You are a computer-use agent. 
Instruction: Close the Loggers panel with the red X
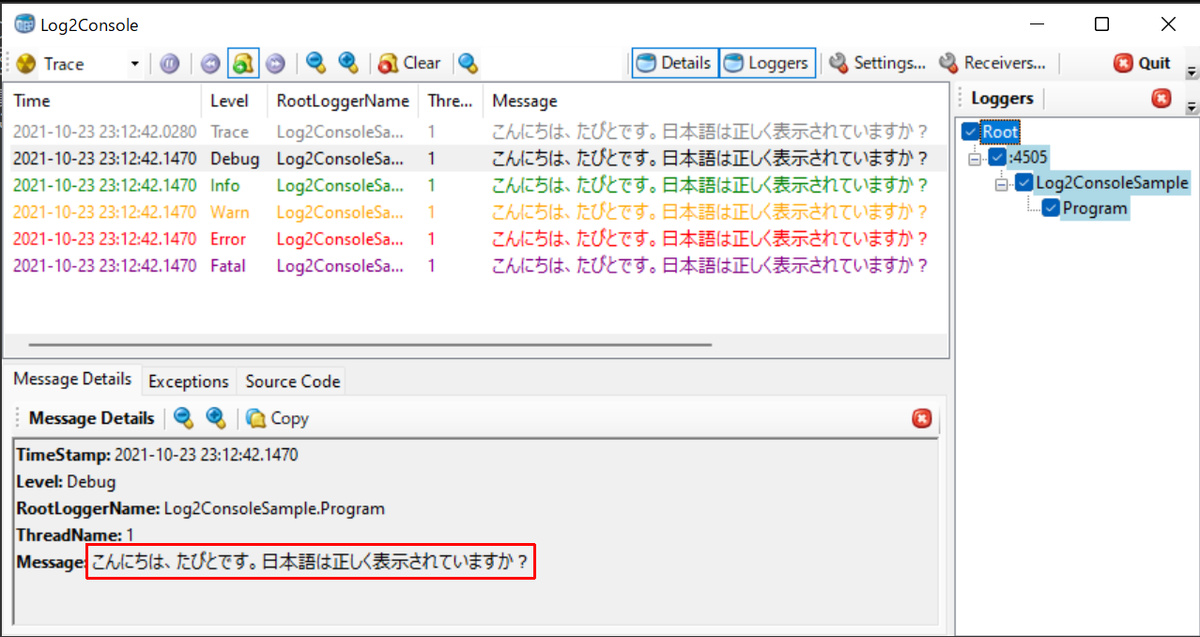point(1160,98)
